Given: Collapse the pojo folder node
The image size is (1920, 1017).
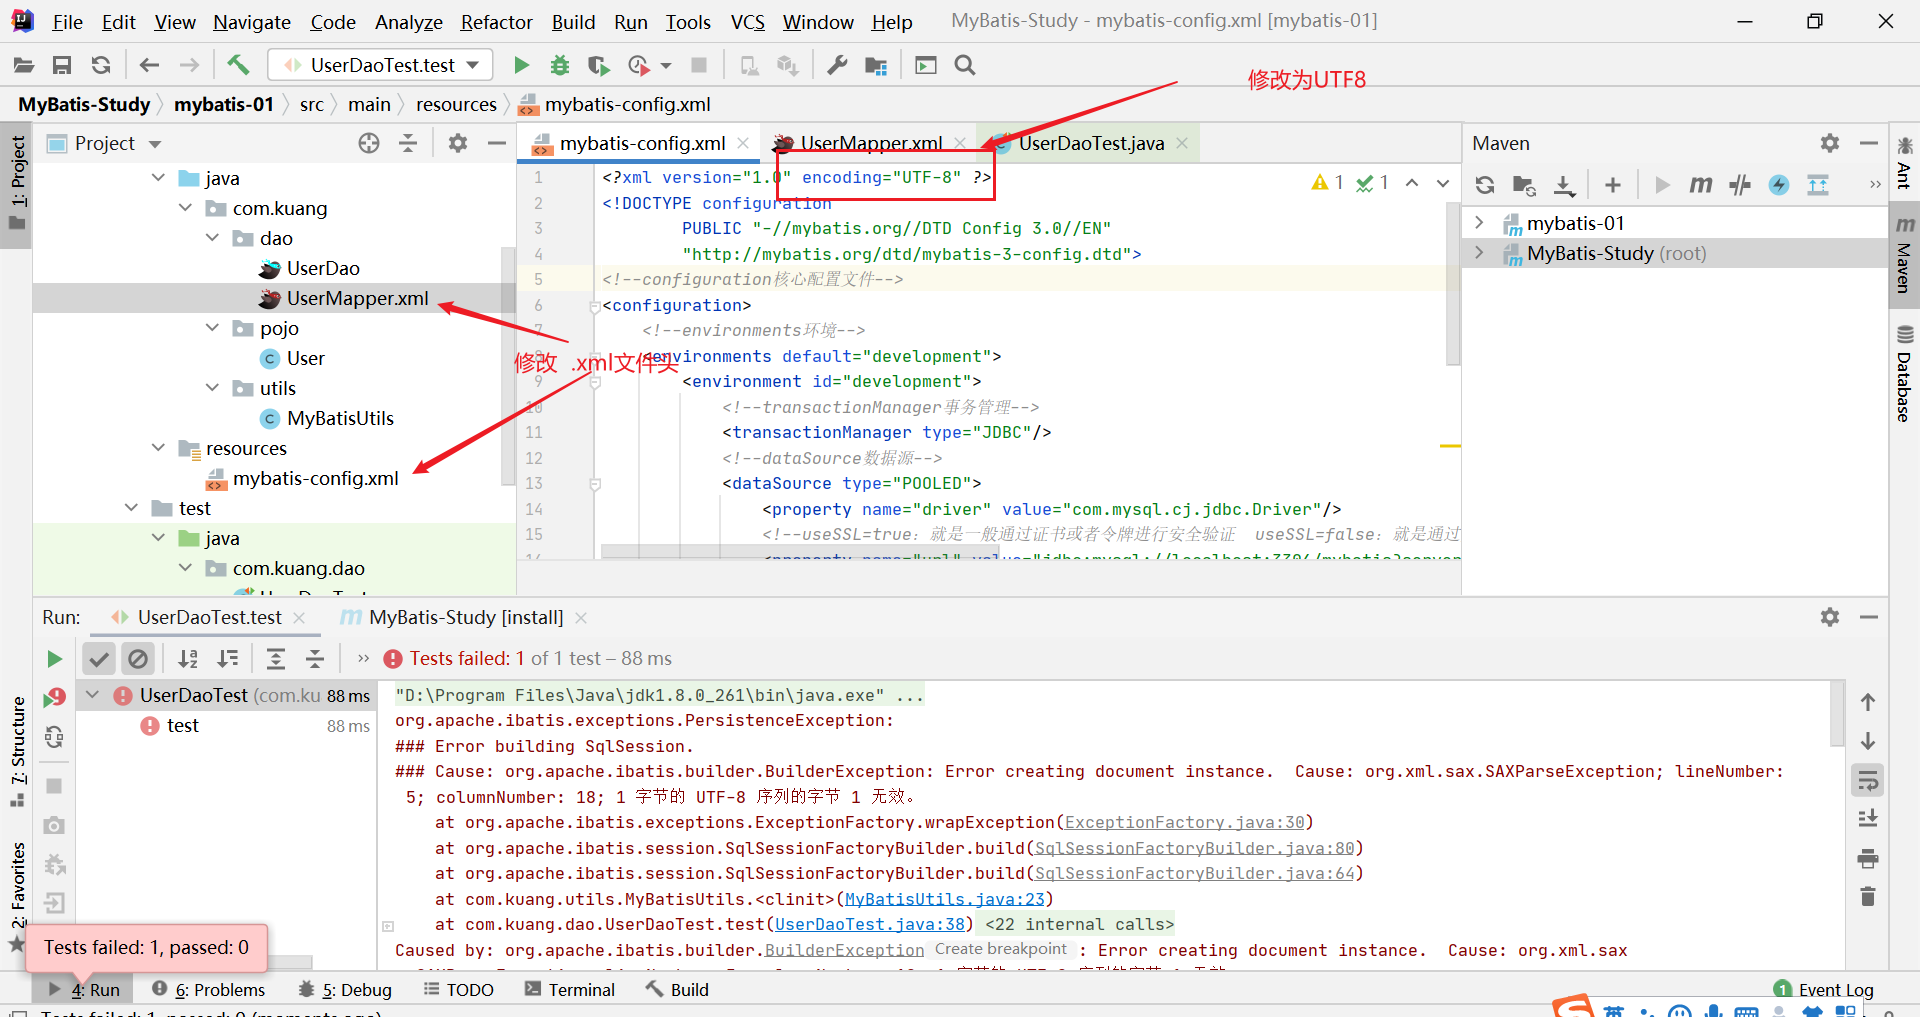Looking at the screenshot, I should tap(212, 328).
